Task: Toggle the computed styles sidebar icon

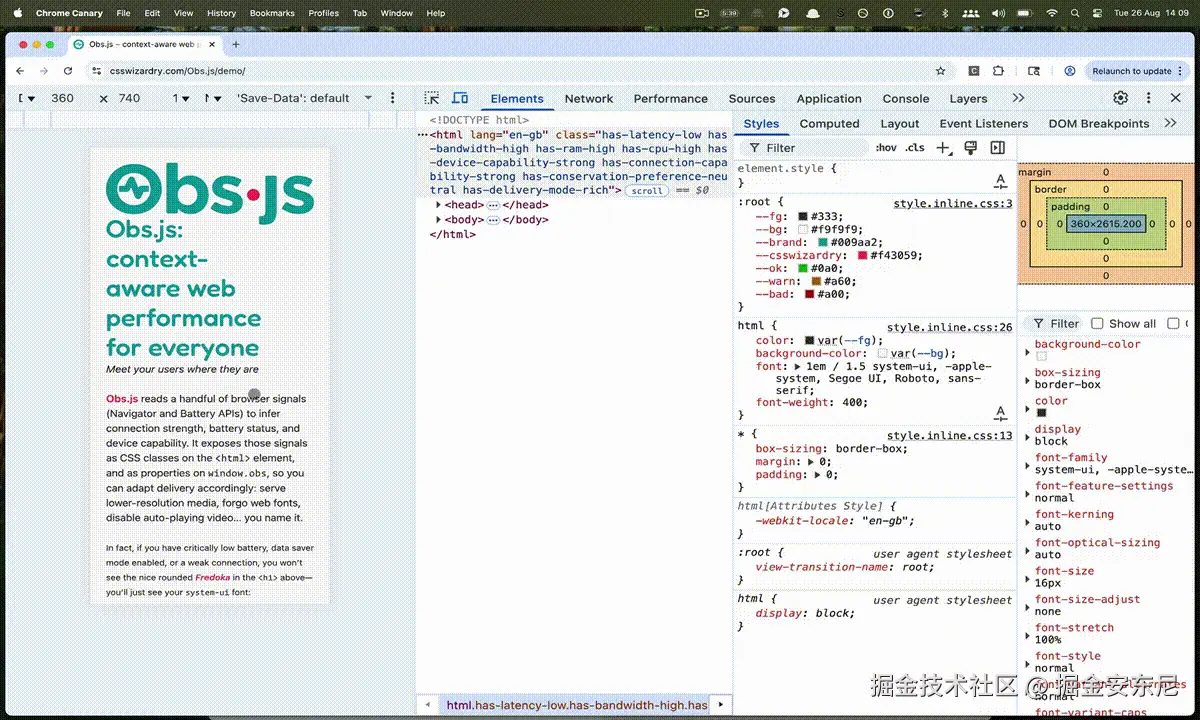Action: point(997,148)
